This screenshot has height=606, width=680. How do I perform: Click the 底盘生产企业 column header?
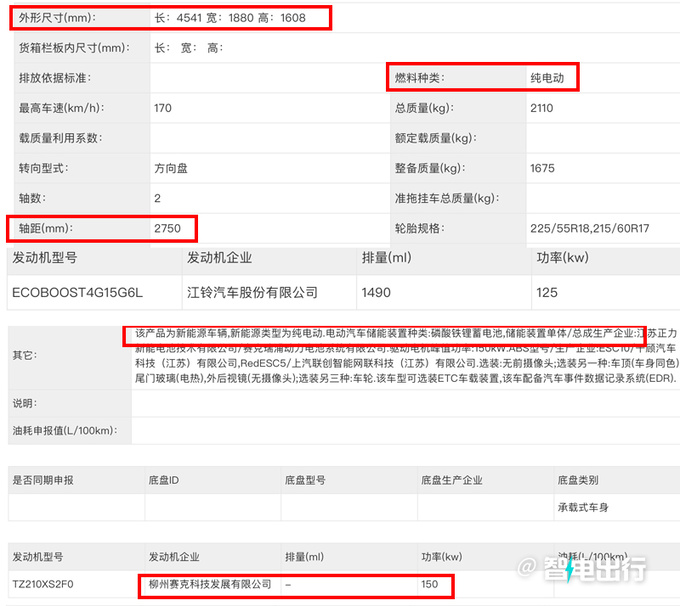451,480
